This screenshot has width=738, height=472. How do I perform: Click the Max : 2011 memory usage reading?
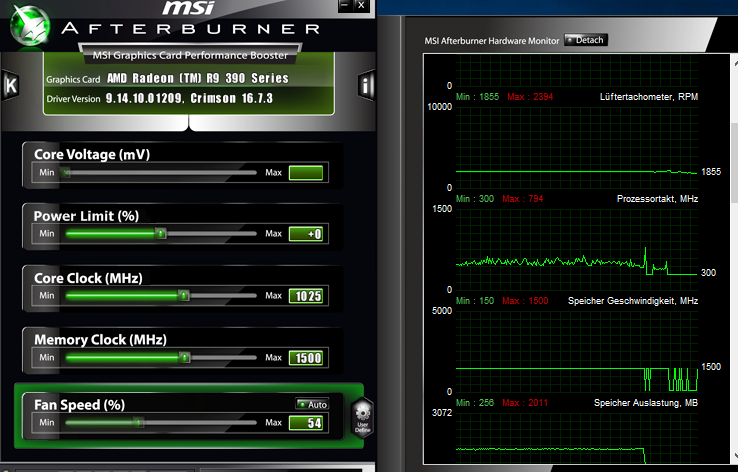point(525,403)
